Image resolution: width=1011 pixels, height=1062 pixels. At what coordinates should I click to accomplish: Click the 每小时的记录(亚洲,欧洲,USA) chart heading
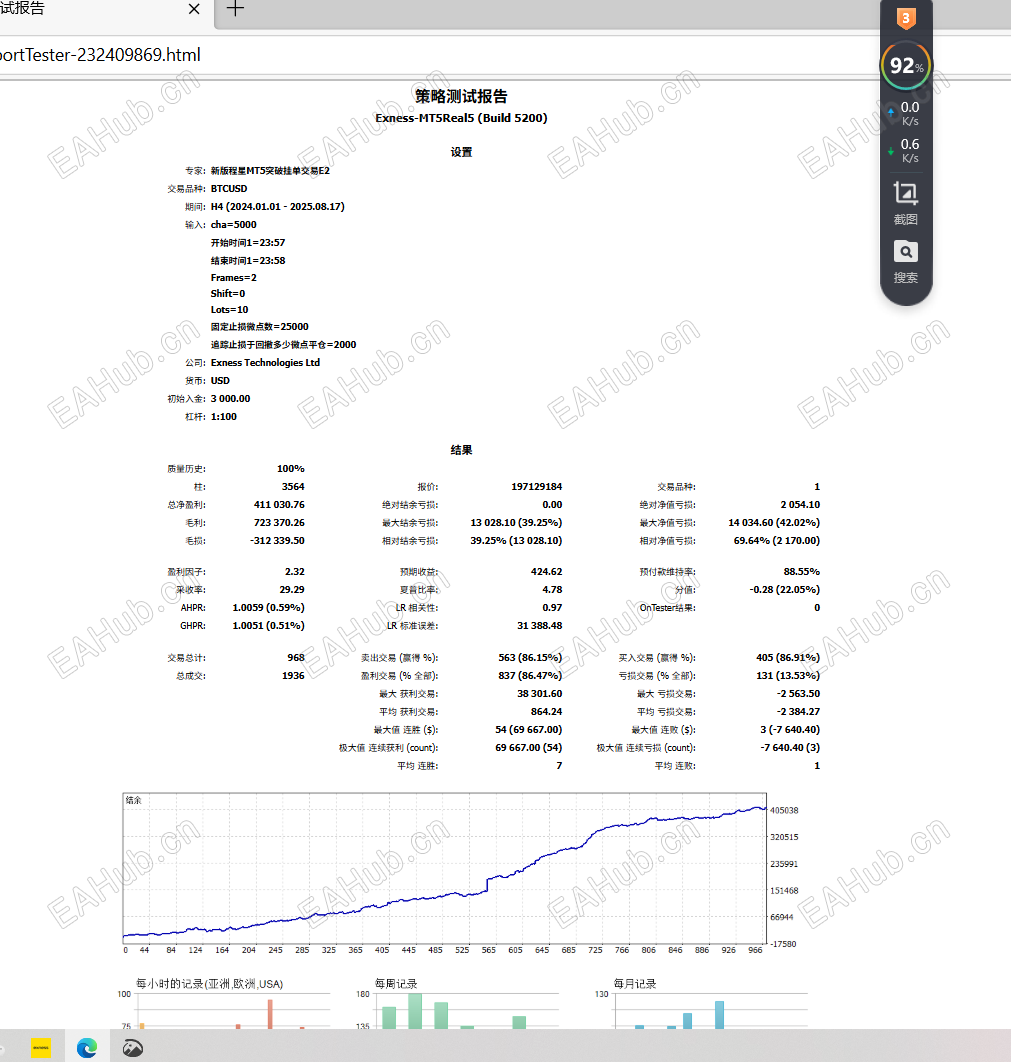209,983
